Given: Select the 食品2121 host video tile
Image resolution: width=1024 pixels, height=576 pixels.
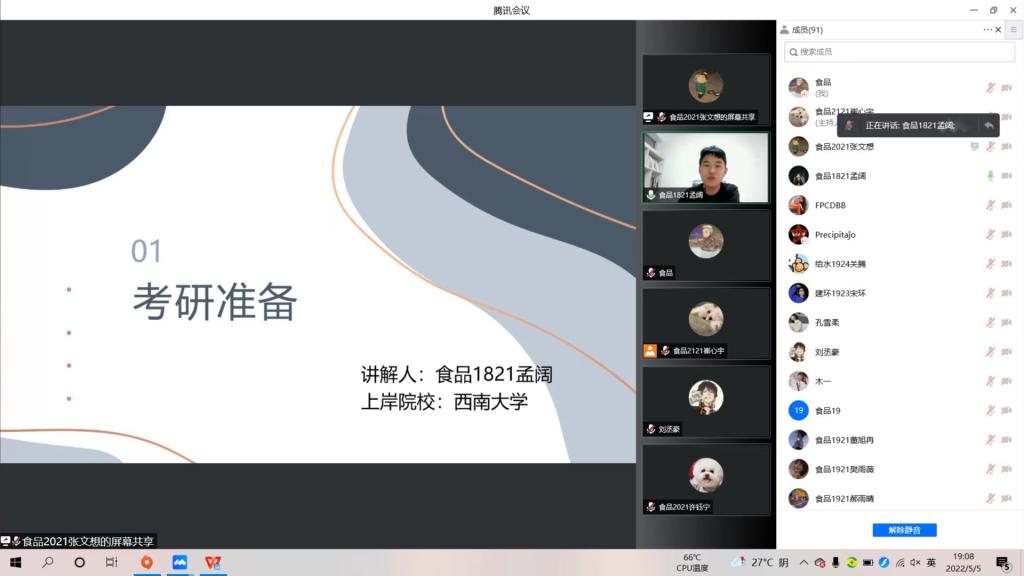Looking at the screenshot, I should click(706, 323).
